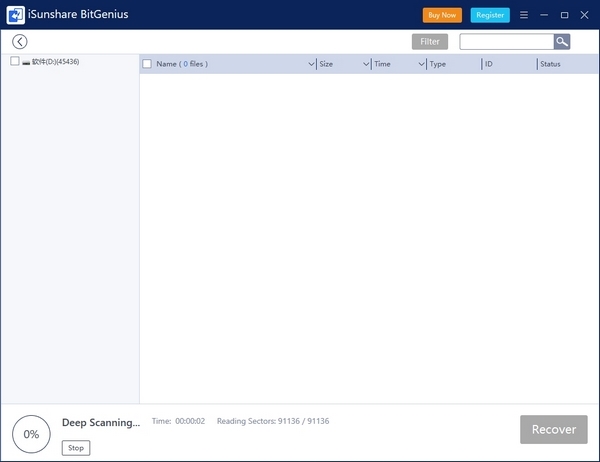Open the Time column dropdown arrow
The width and height of the screenshot is (600, 462).
pos(421,64)
